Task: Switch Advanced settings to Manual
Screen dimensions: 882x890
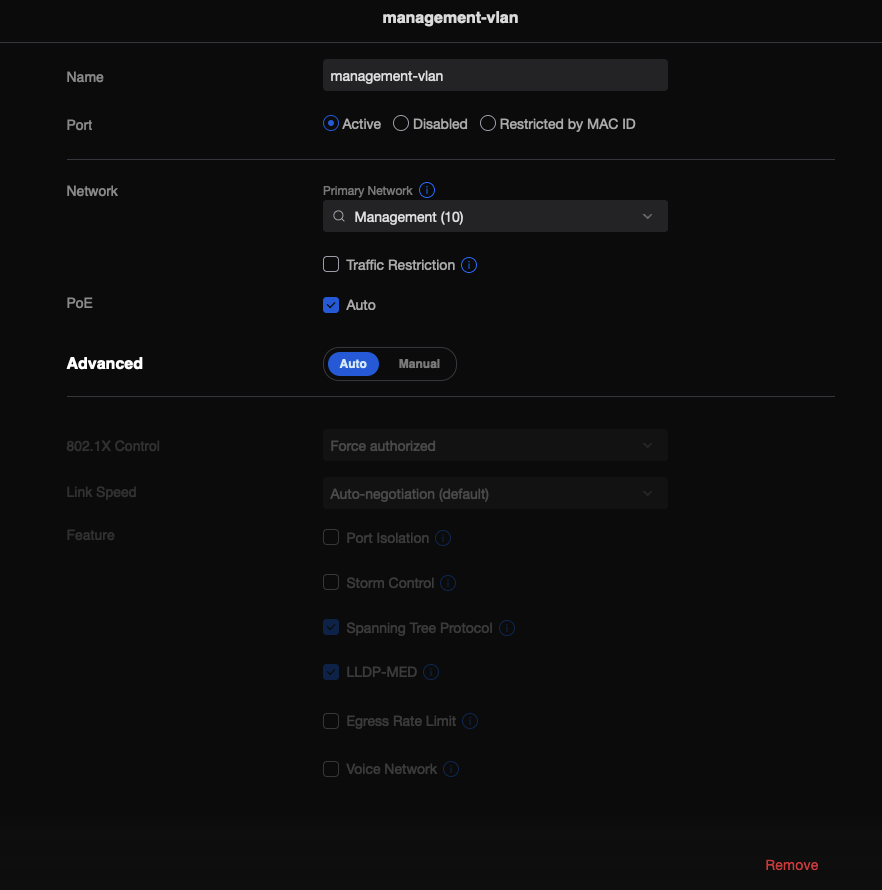Action: point(419,364)
